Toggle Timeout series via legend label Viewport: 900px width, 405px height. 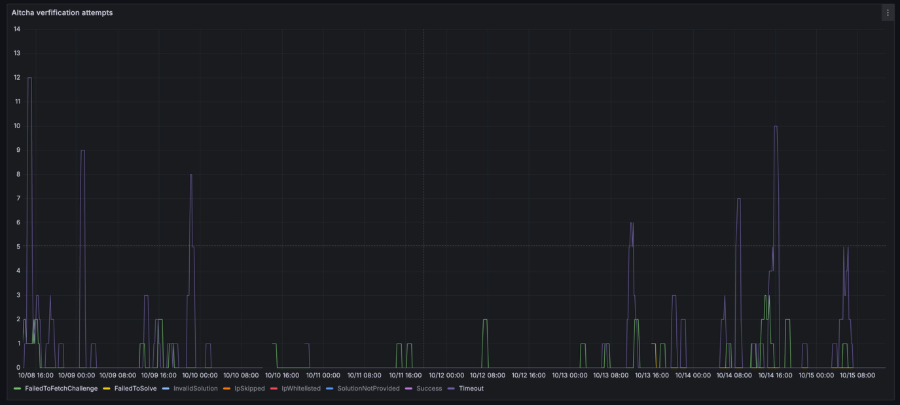(x=470, y=388)
